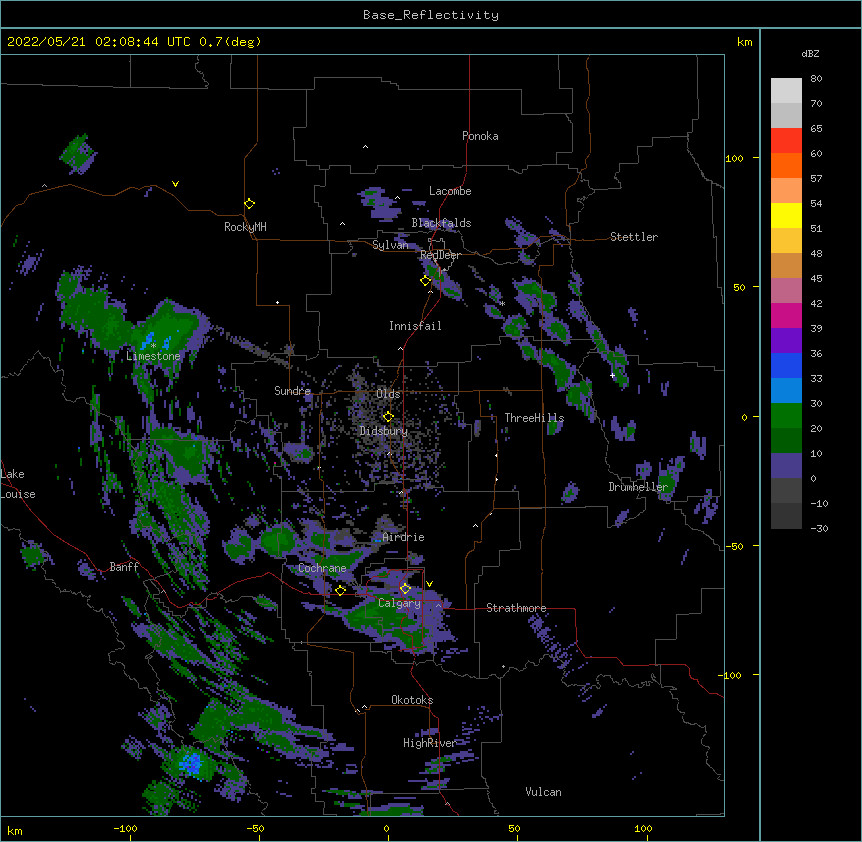Click the yellow diamond marker below RedDeer
Image resolution: width=862 pixels, height=842 pixels.
tap(426, 281)
